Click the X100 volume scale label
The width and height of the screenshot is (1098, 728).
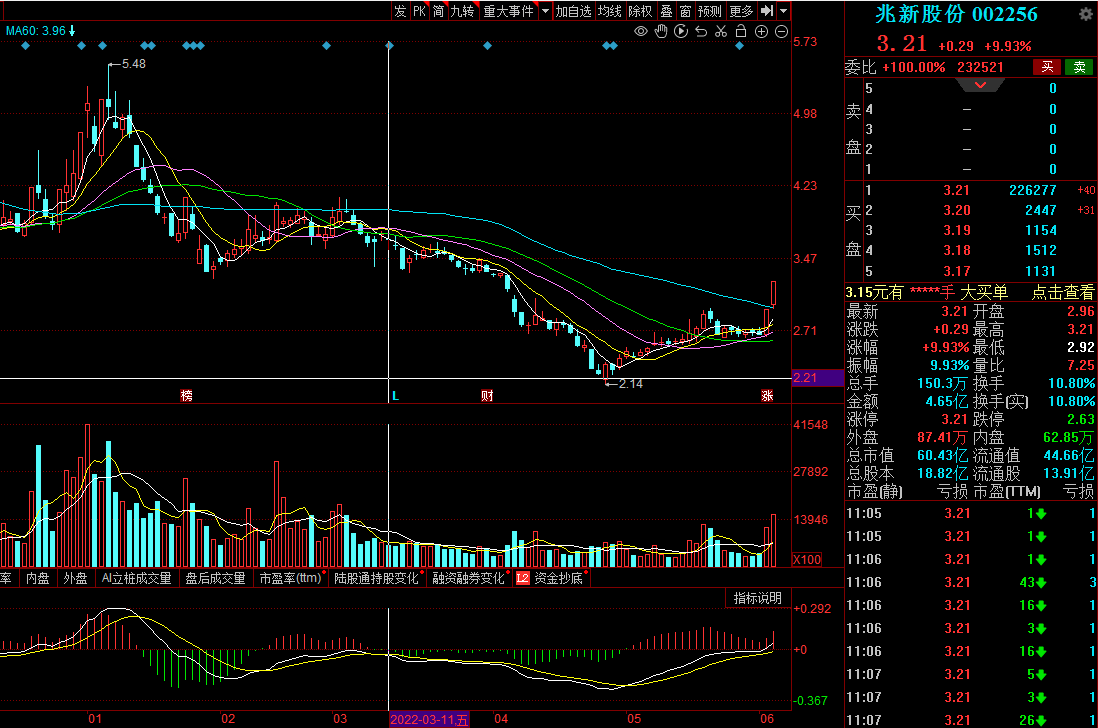tap(807, 559)
